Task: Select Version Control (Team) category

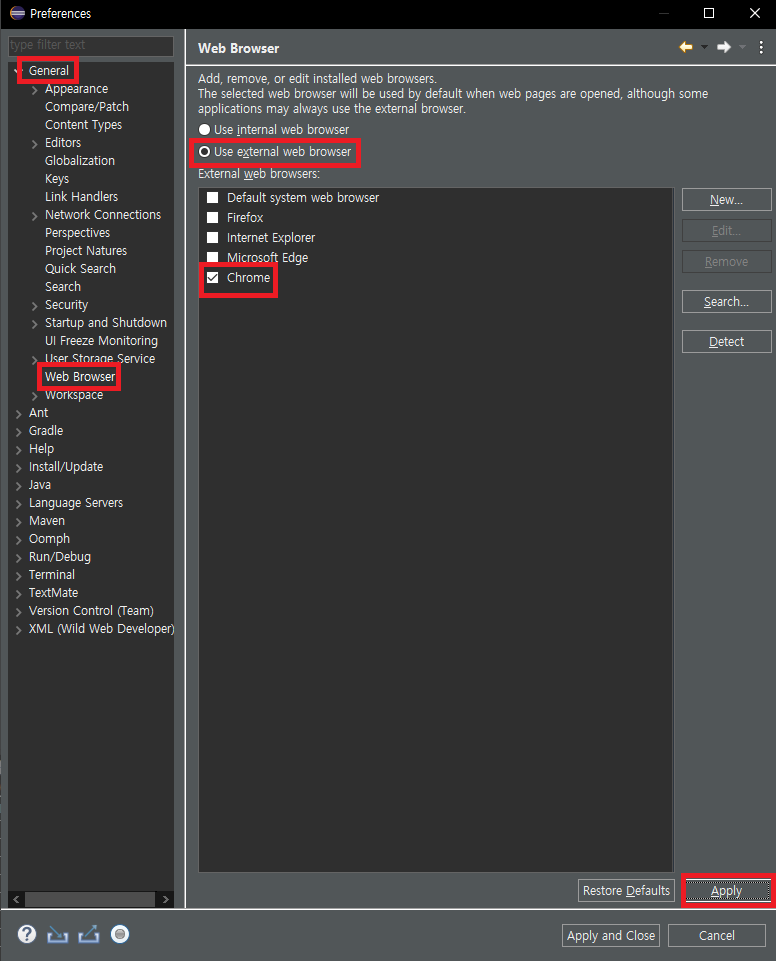Action: pyautogui.click(x=91, y=610)
